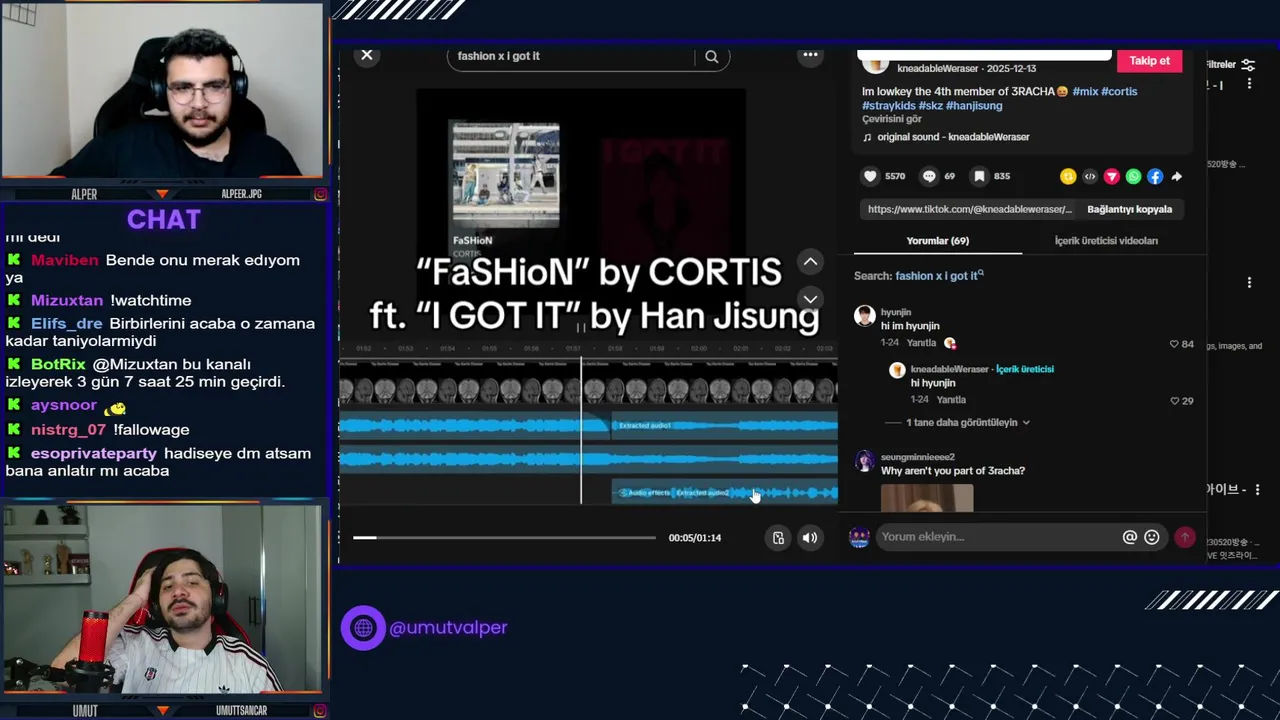Send to friends with pink paper-plane icon
1280x720 pixels.
(x=1111, y=177)
